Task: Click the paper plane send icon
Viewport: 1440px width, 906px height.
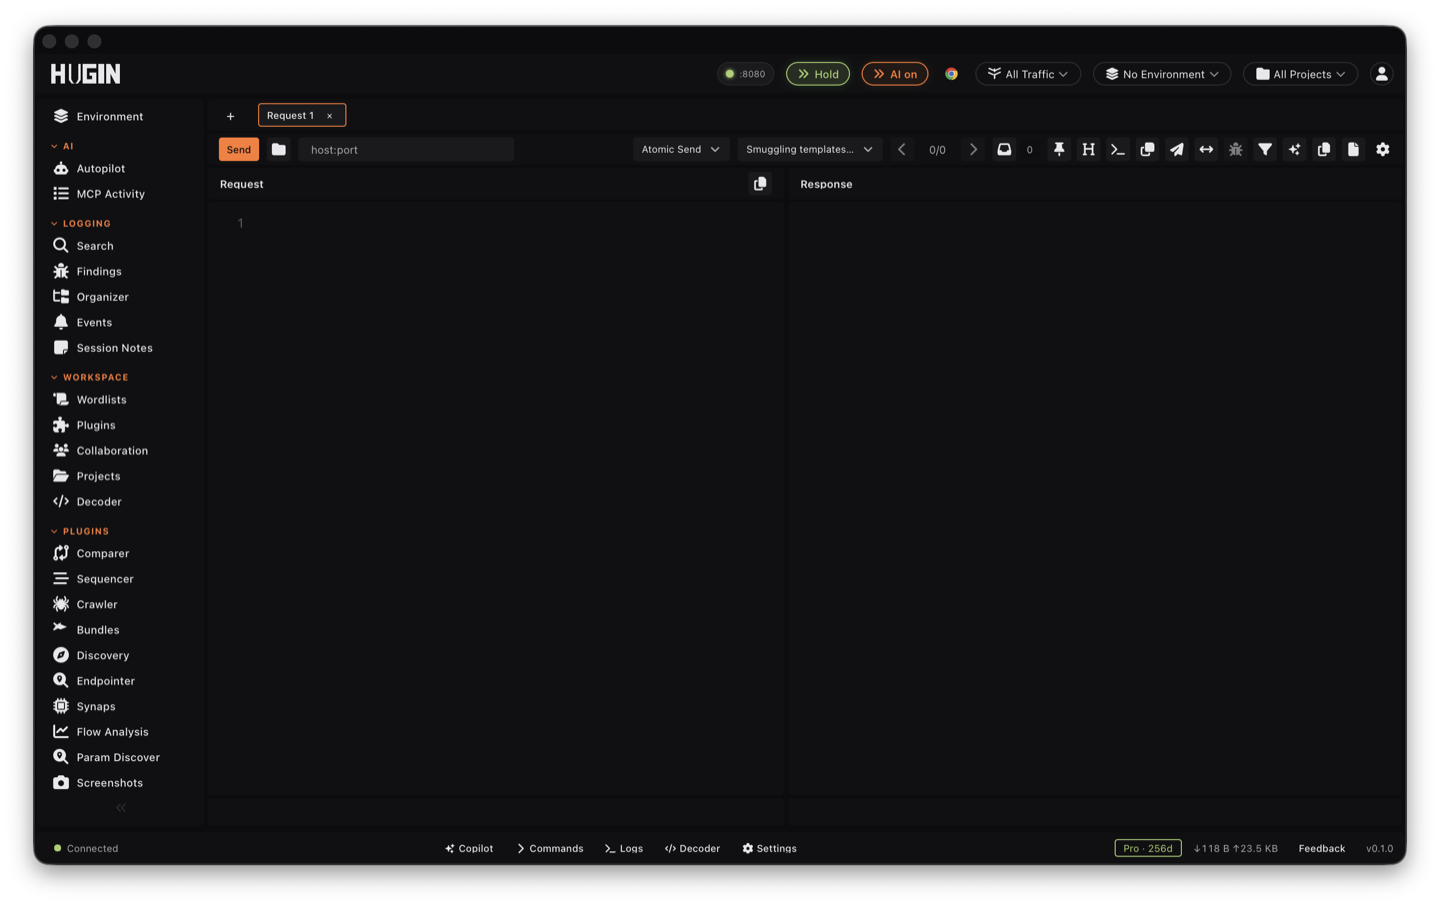Action: click(x=1177, y=149)
